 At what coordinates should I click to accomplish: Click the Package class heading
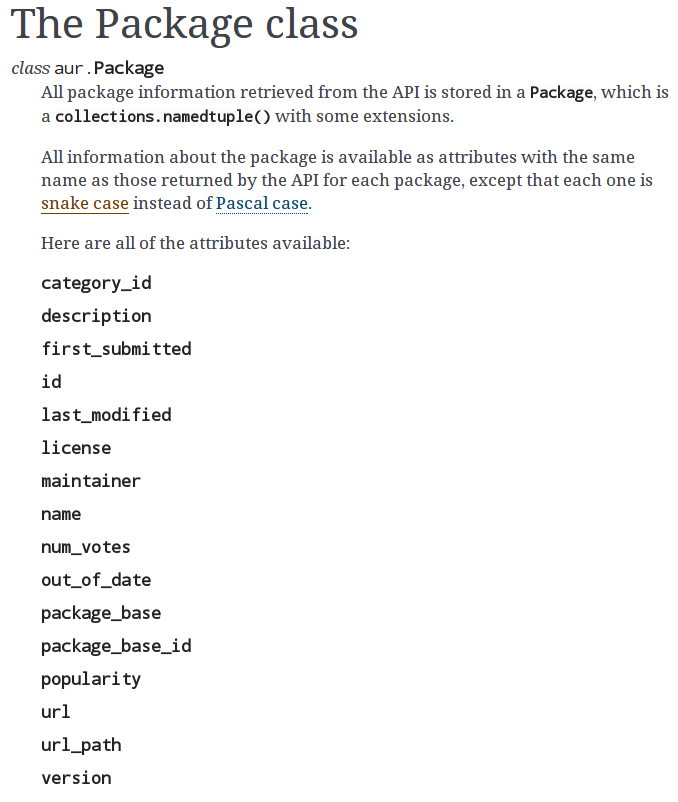185,24
